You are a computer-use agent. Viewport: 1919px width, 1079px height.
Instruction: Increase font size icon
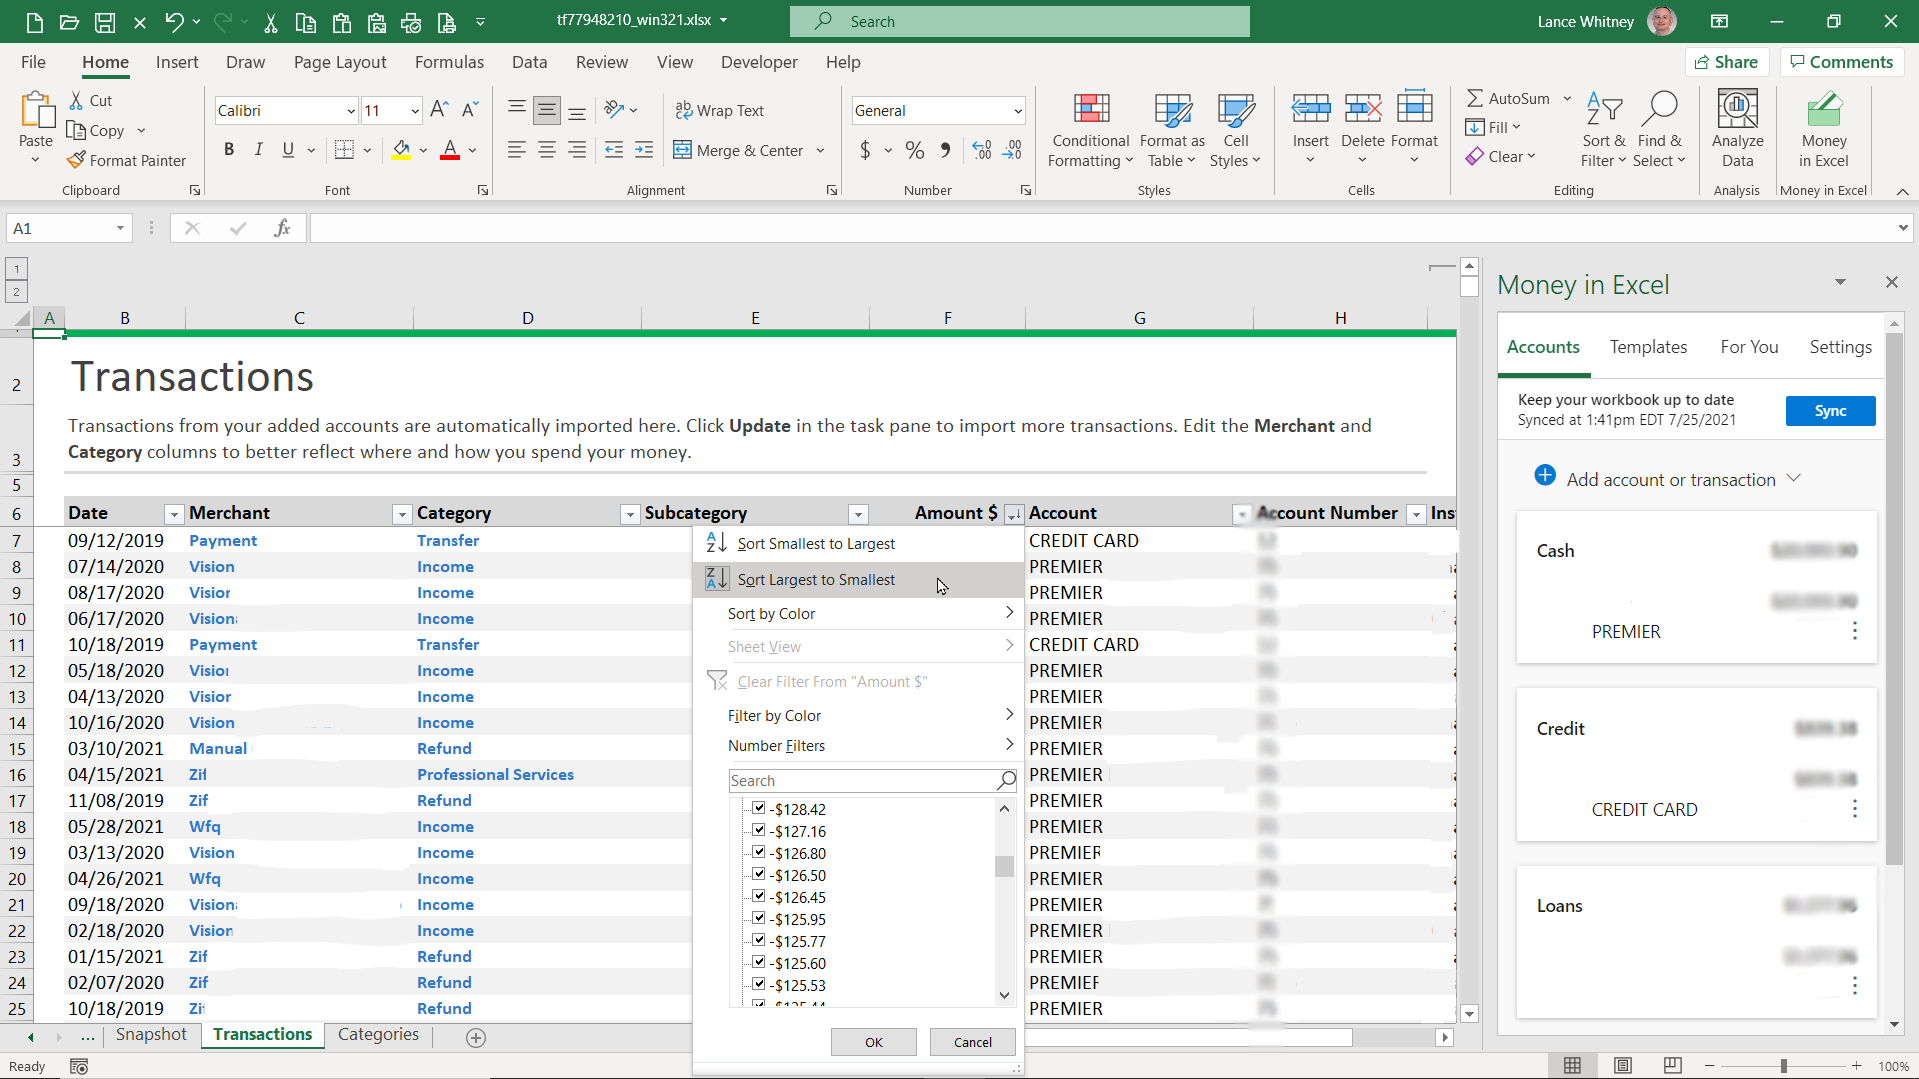(439, 110)
